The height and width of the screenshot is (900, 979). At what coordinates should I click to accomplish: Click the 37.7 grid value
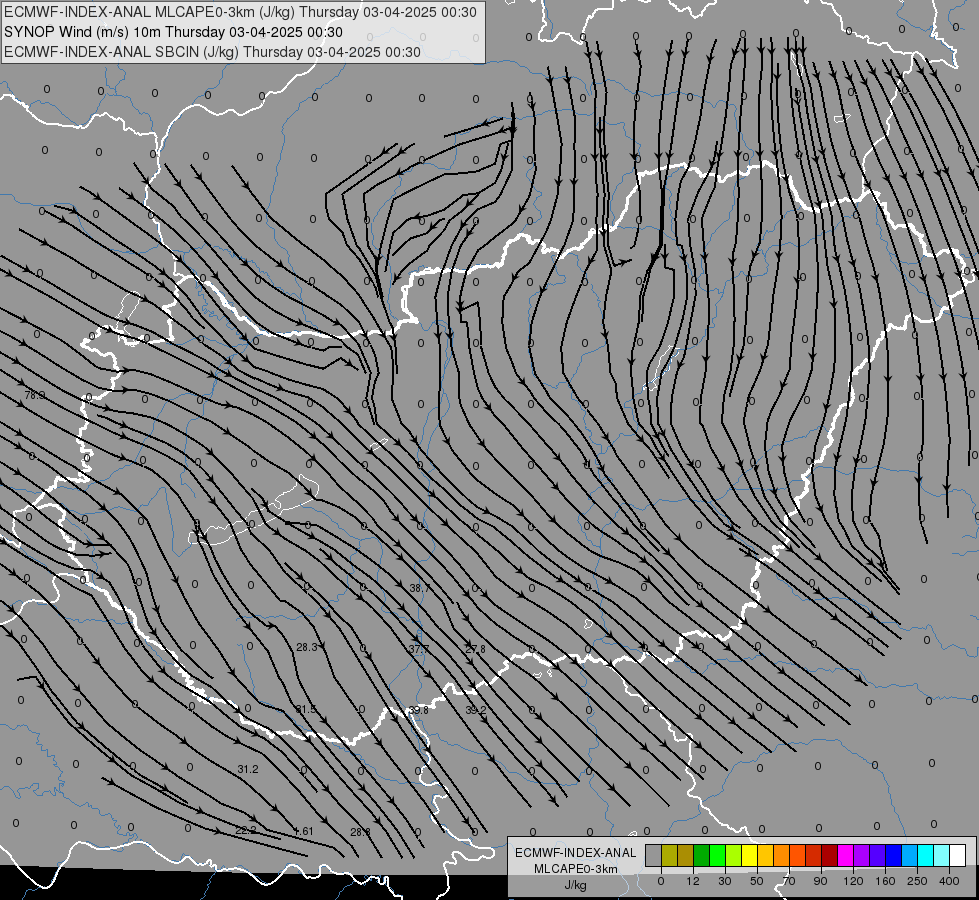coord(419,650)
